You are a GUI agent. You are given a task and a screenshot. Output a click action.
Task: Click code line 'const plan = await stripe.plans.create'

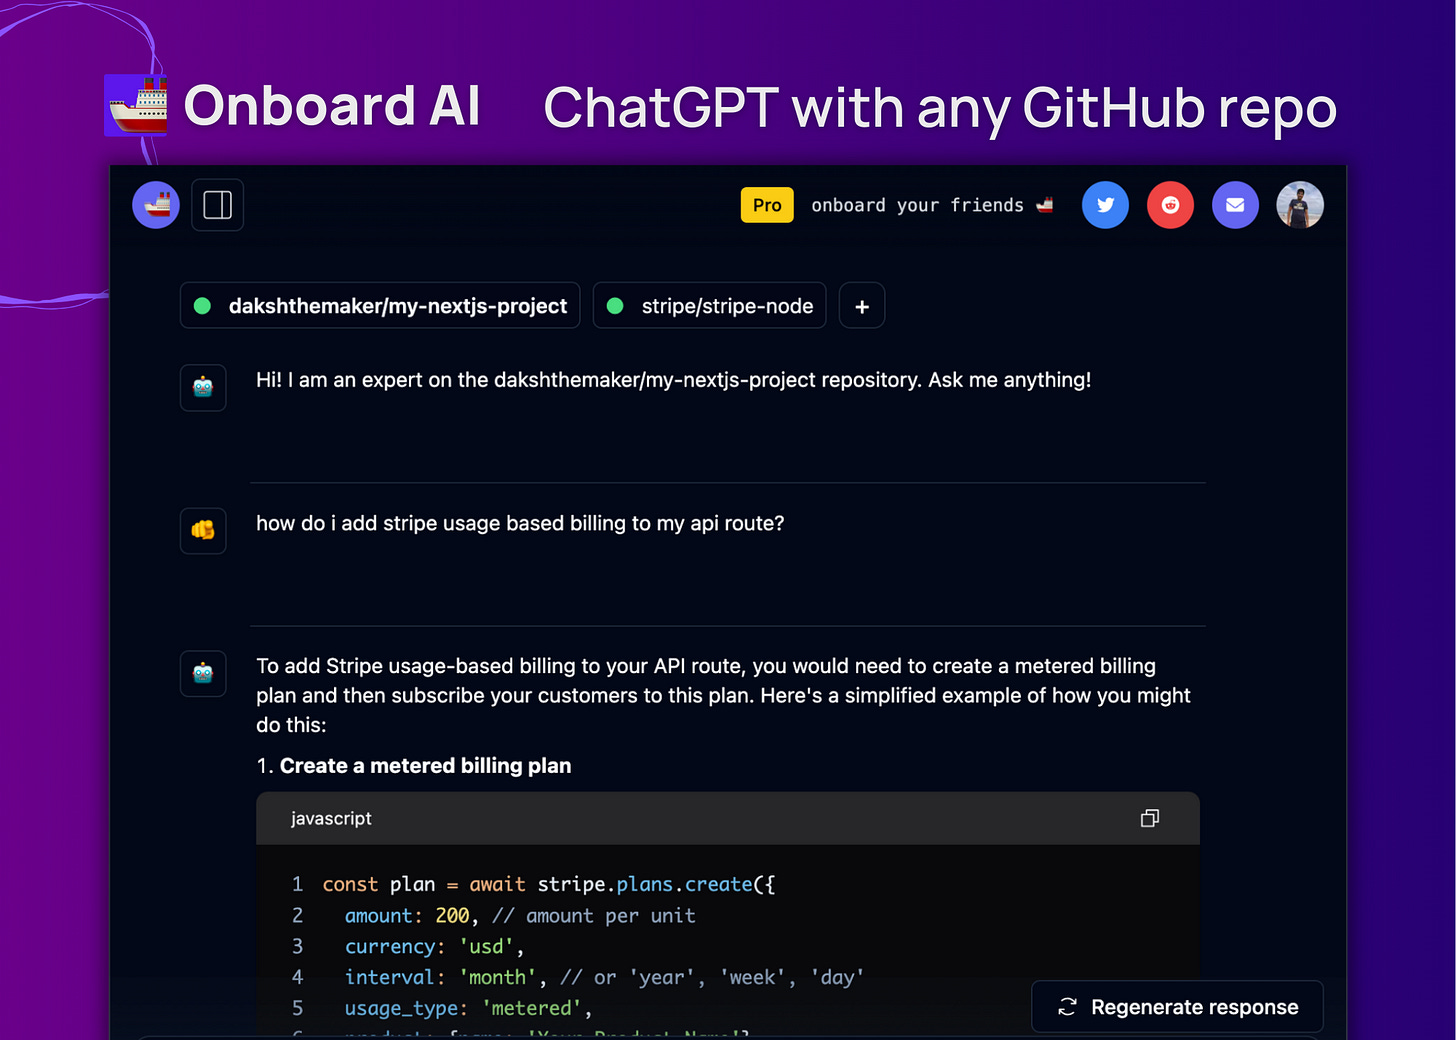(x=548, y=884)
